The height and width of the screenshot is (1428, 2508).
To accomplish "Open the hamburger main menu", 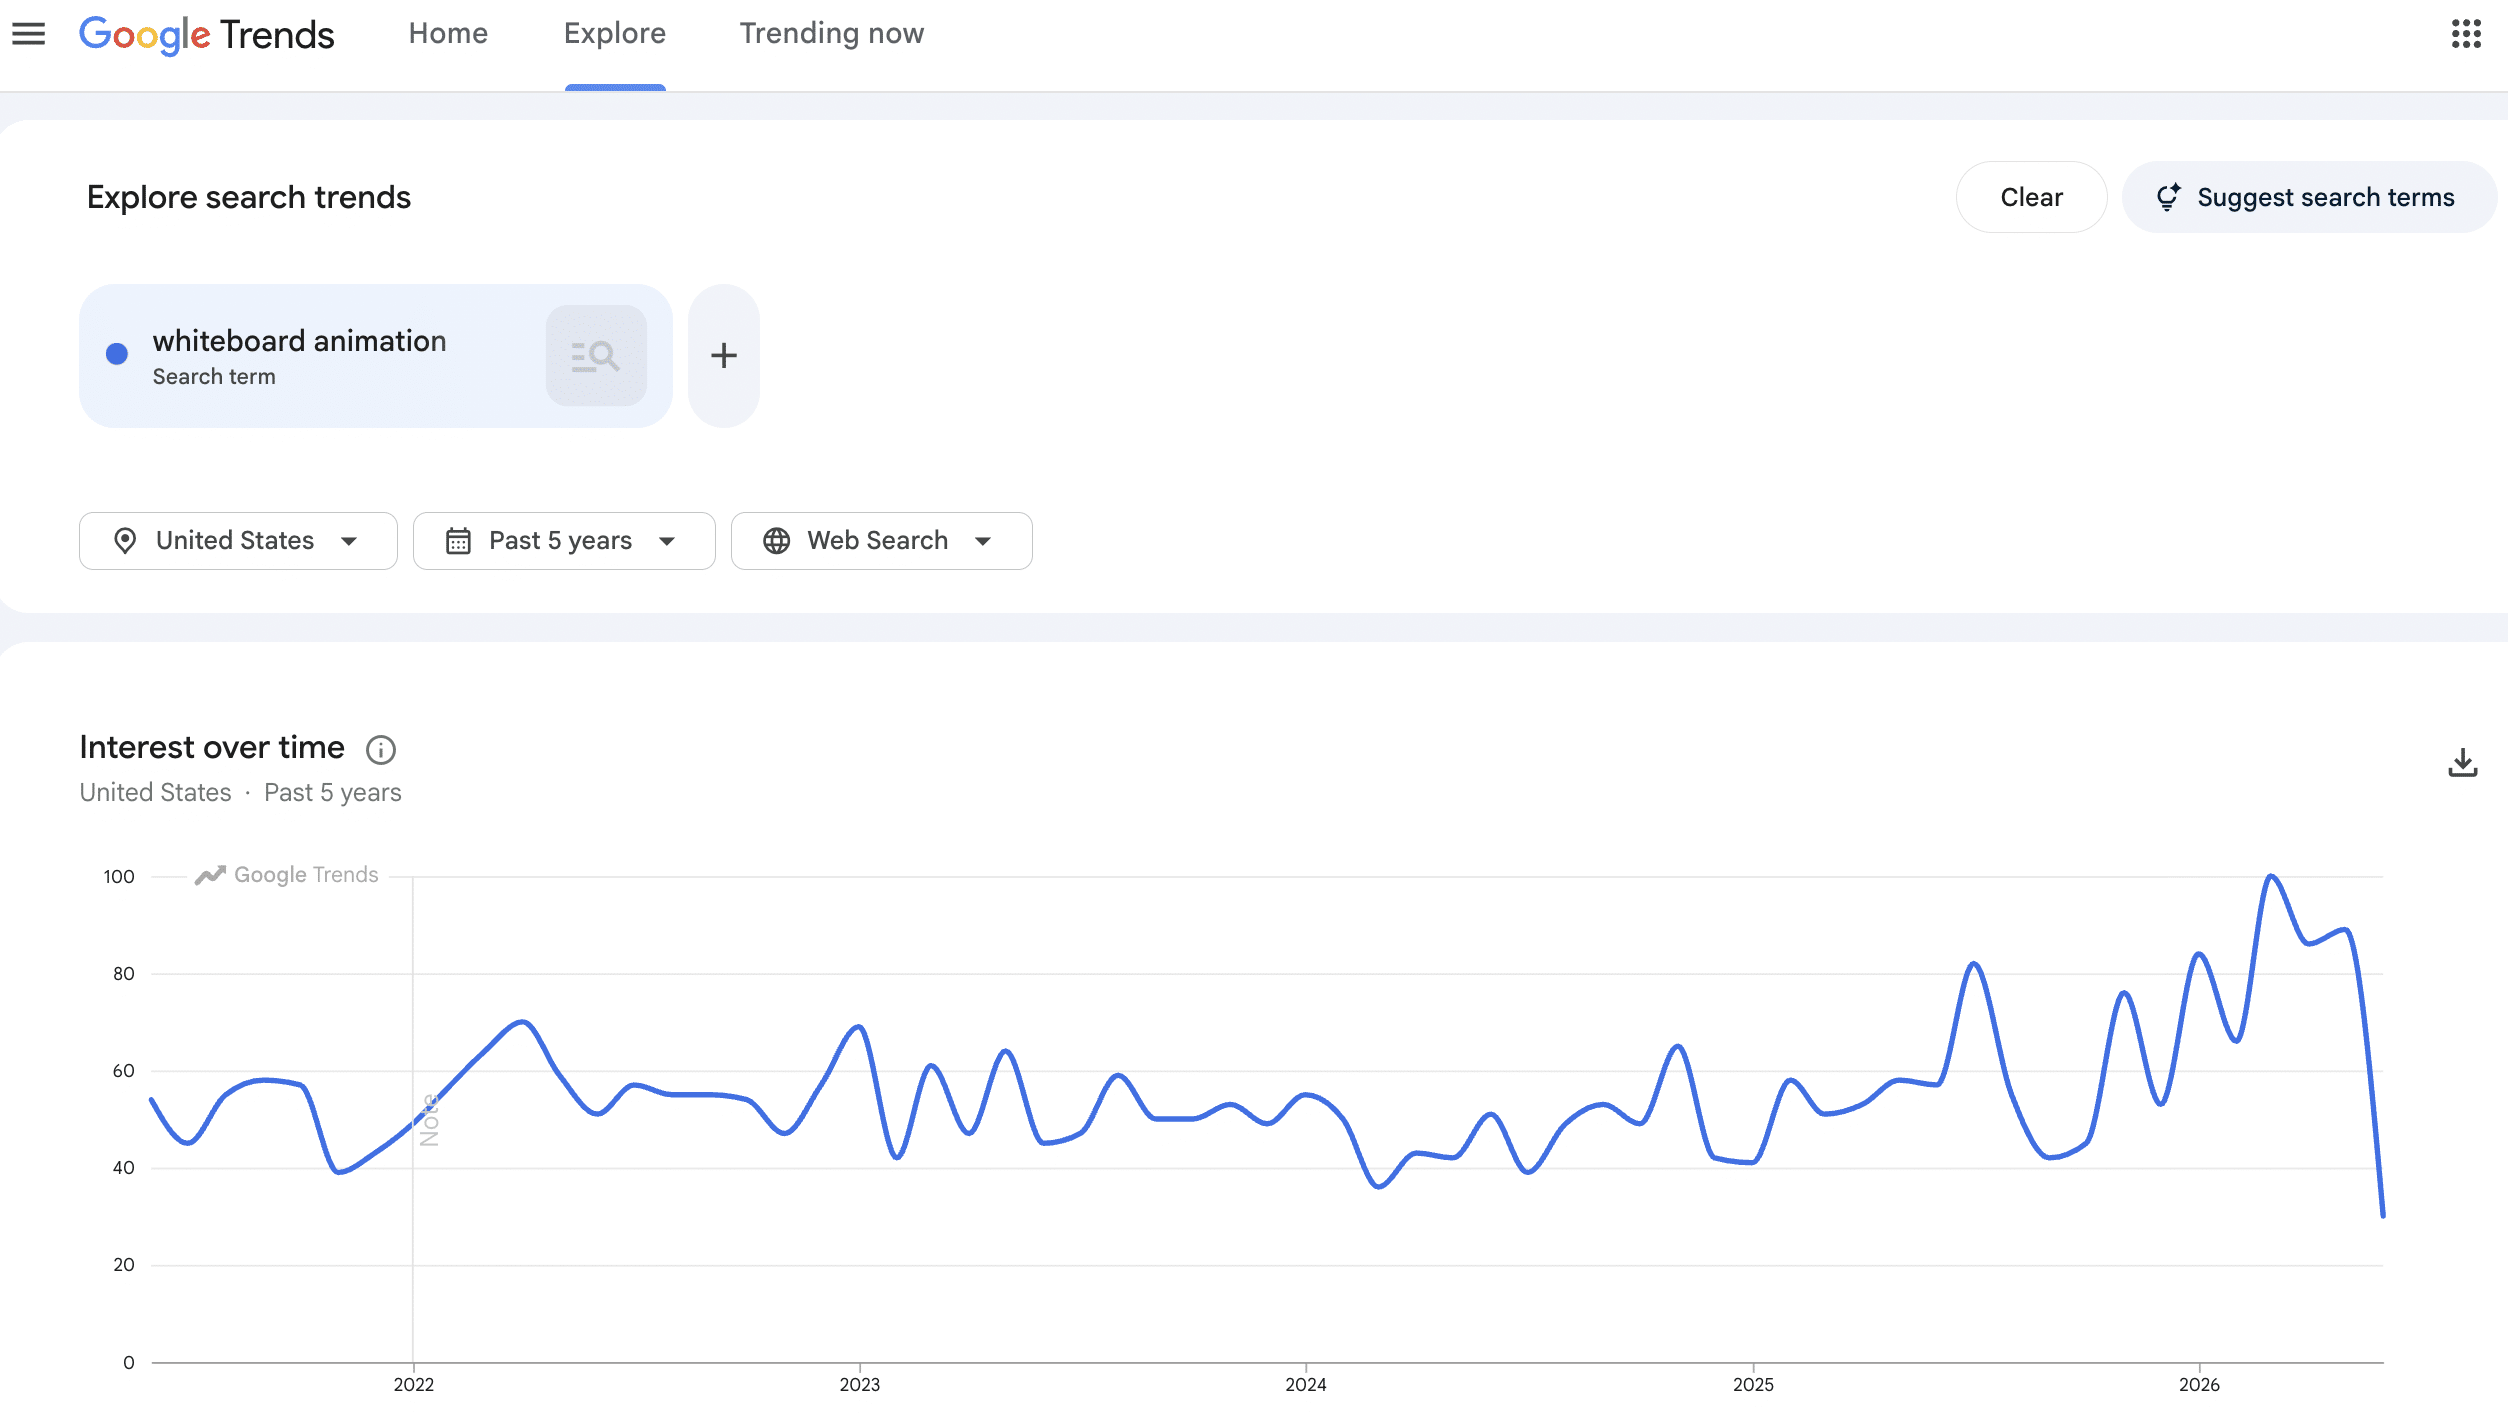I will (x=29, y=34).
